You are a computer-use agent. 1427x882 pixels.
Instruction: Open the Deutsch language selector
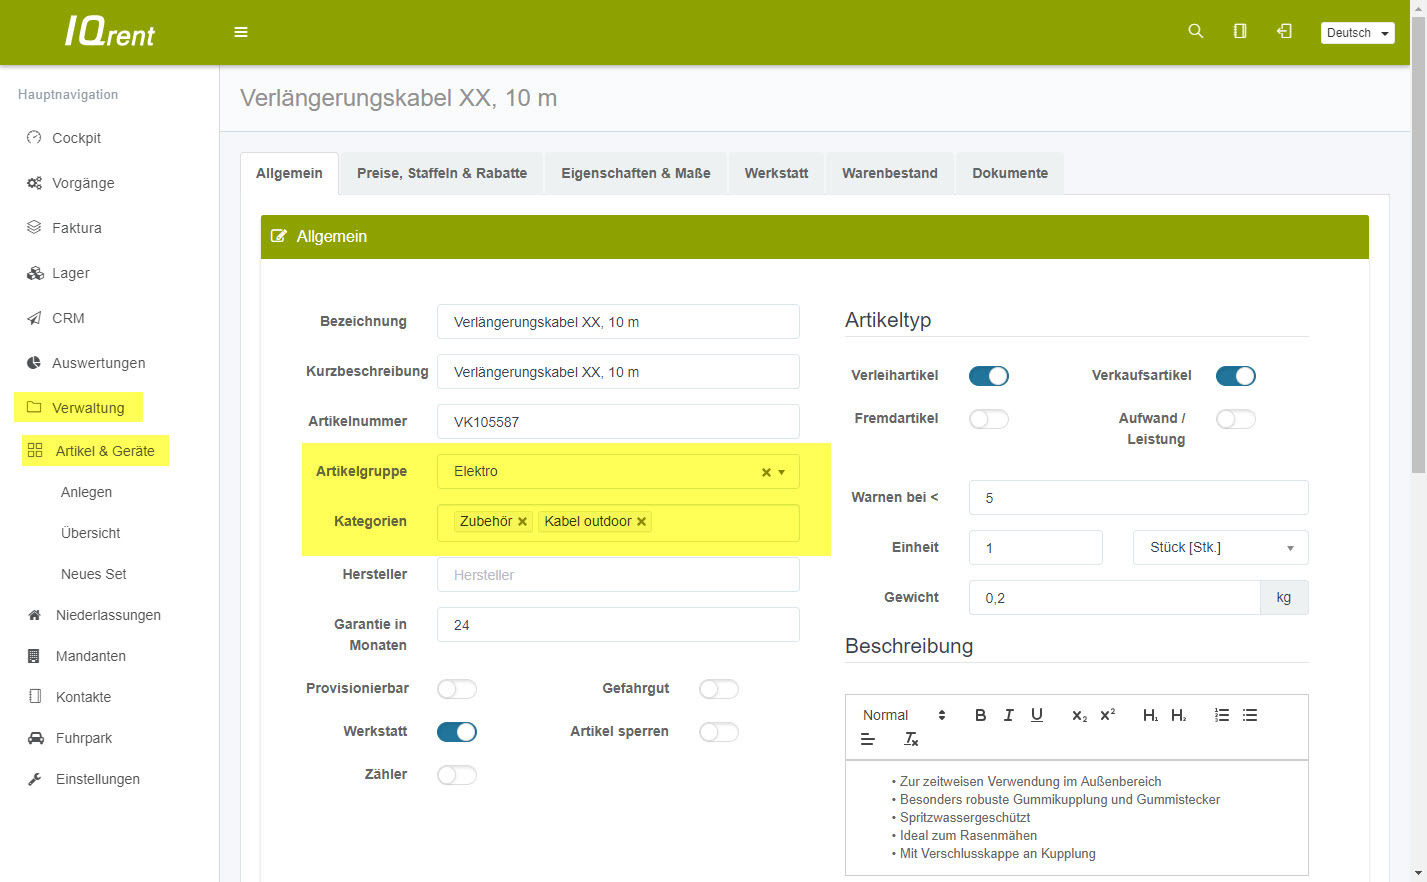pos(1357,33)
